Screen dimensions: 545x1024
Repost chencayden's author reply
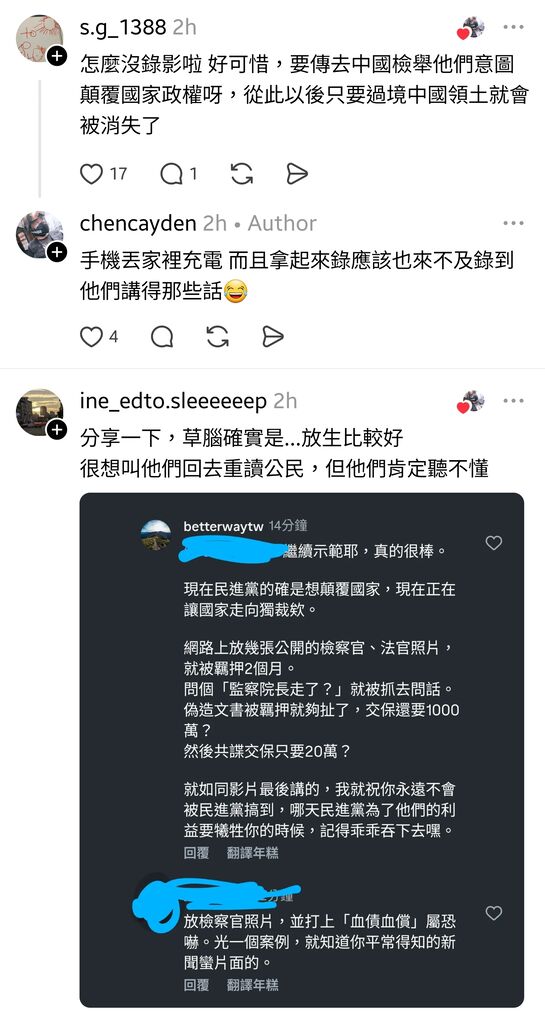tap(217, 336)
